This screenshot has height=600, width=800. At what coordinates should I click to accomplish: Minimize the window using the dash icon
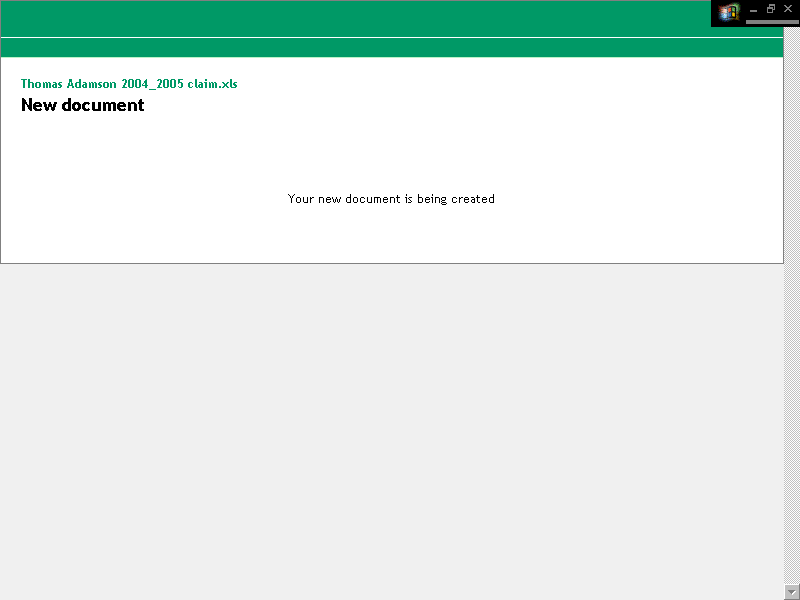tap(753, 10)
